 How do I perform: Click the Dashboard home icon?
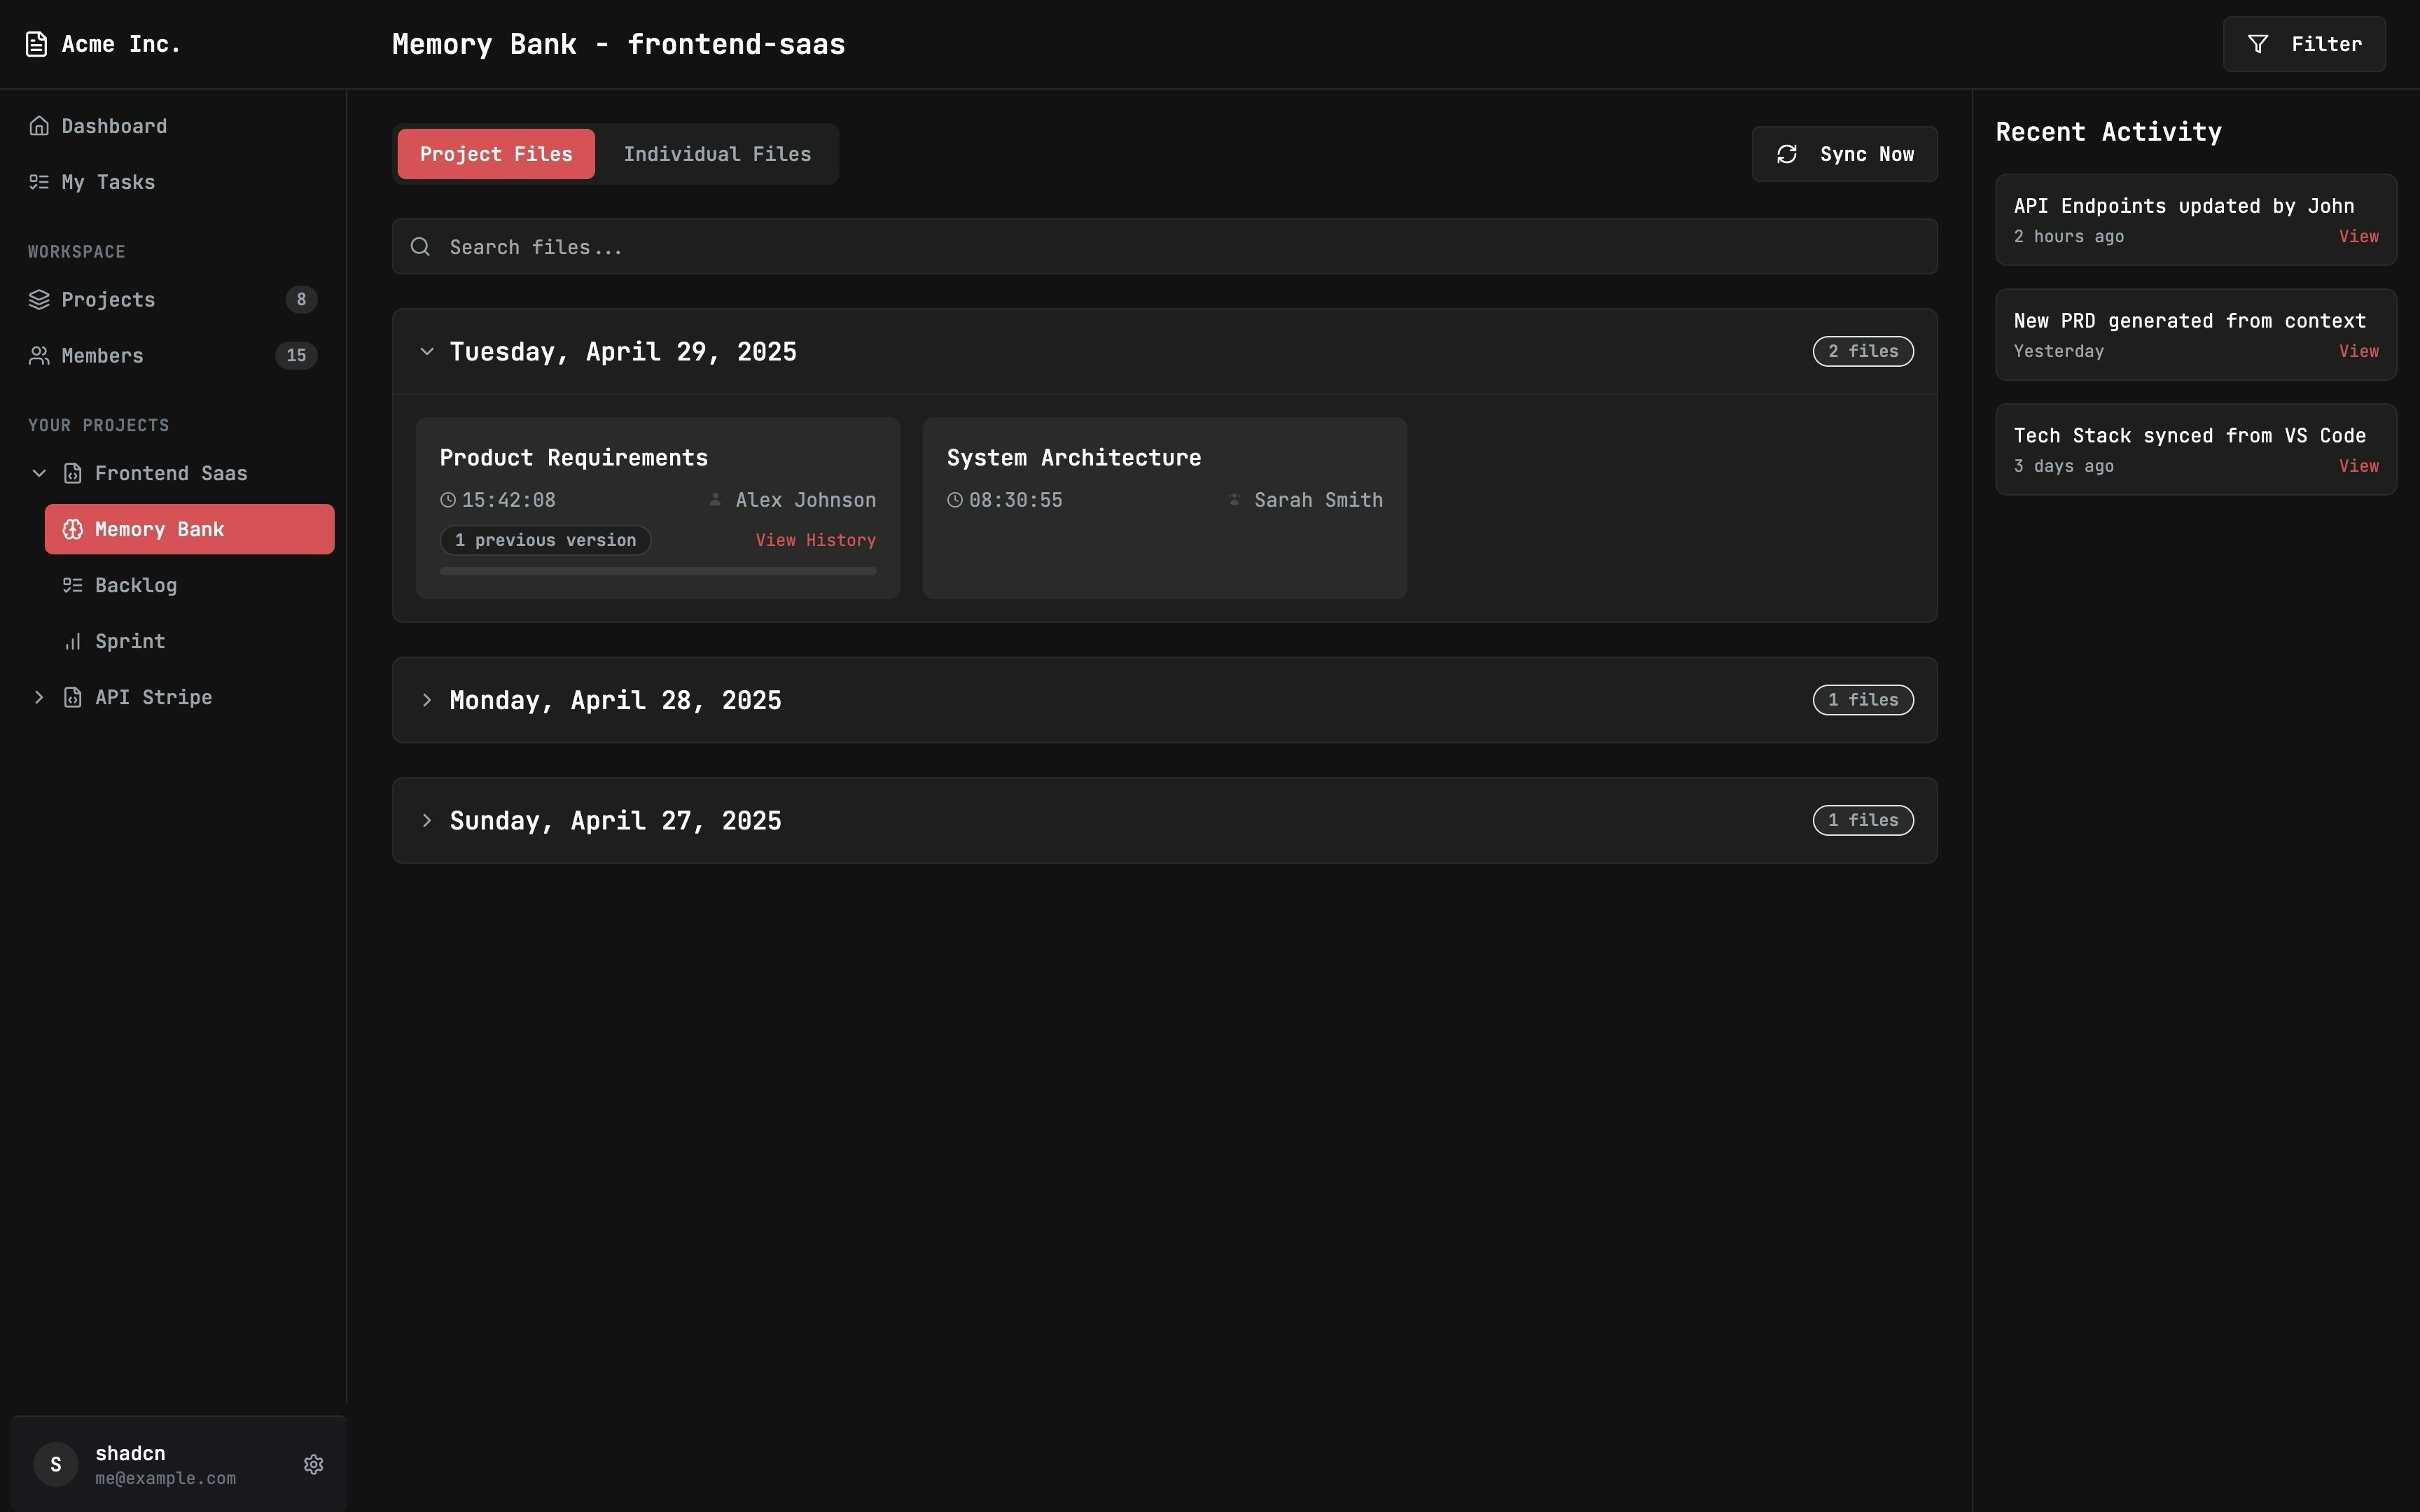click(39, 126)
